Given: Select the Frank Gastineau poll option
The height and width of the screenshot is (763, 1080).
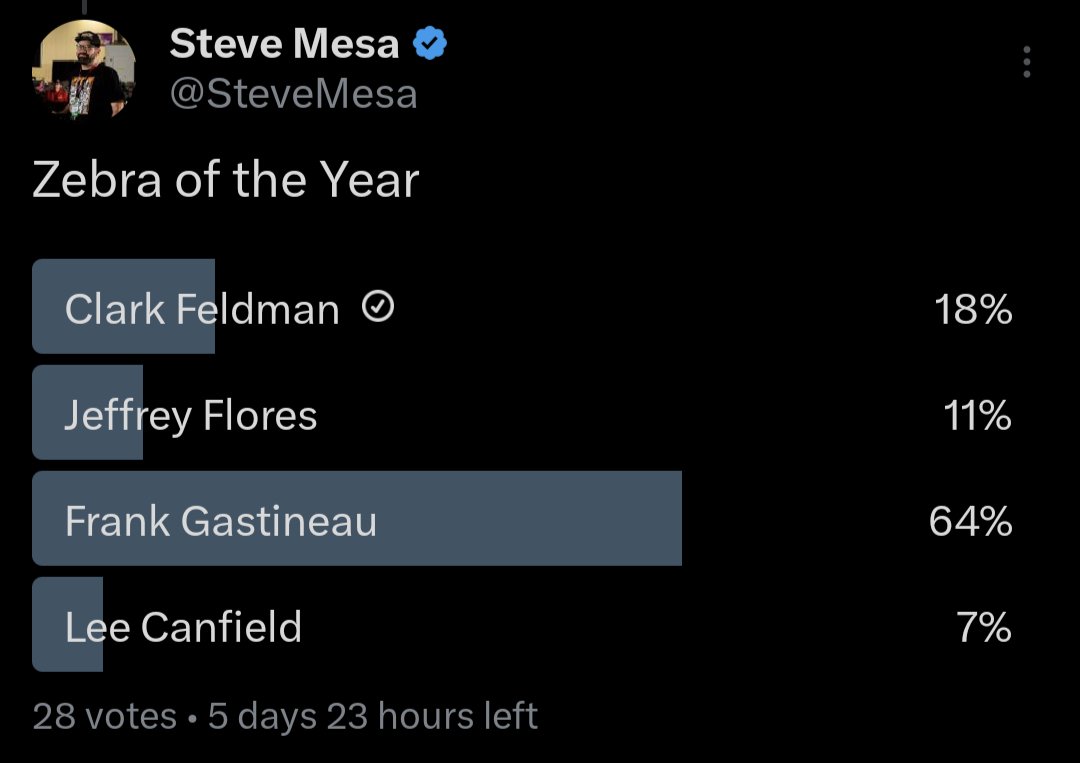Looking at the screenshot, I should (522, 519).
